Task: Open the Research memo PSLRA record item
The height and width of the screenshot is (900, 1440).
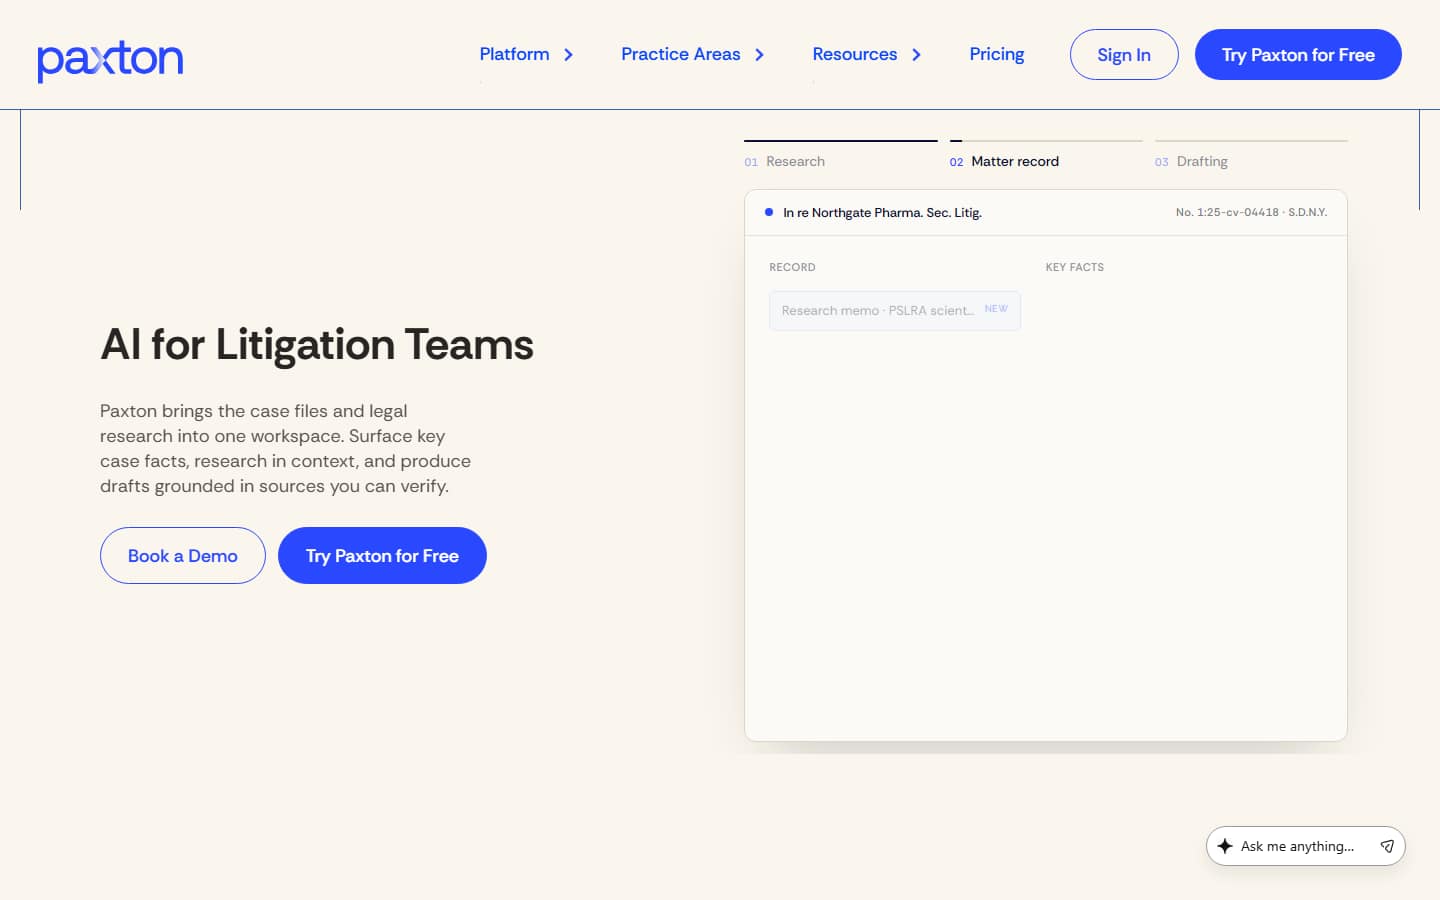Action: click(895, 311)
